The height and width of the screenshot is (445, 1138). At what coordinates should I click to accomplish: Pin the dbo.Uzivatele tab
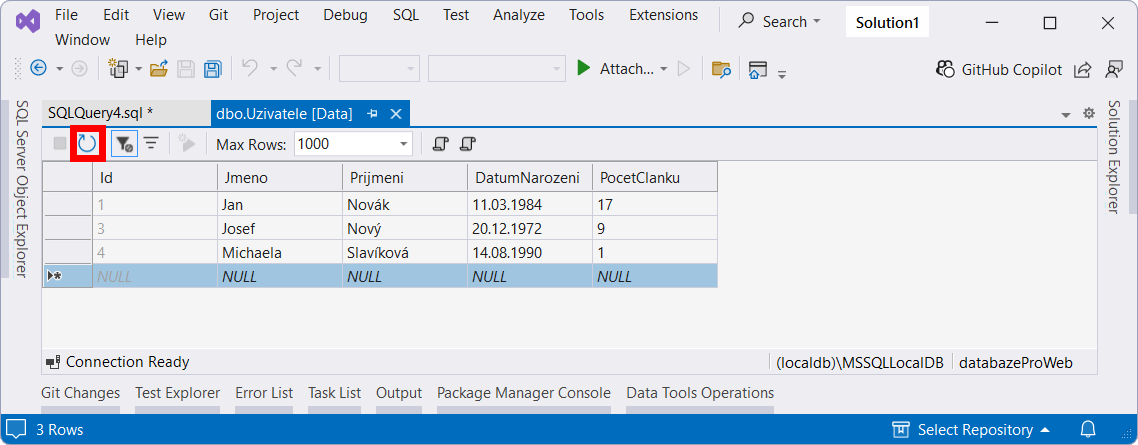coord(373,113)
